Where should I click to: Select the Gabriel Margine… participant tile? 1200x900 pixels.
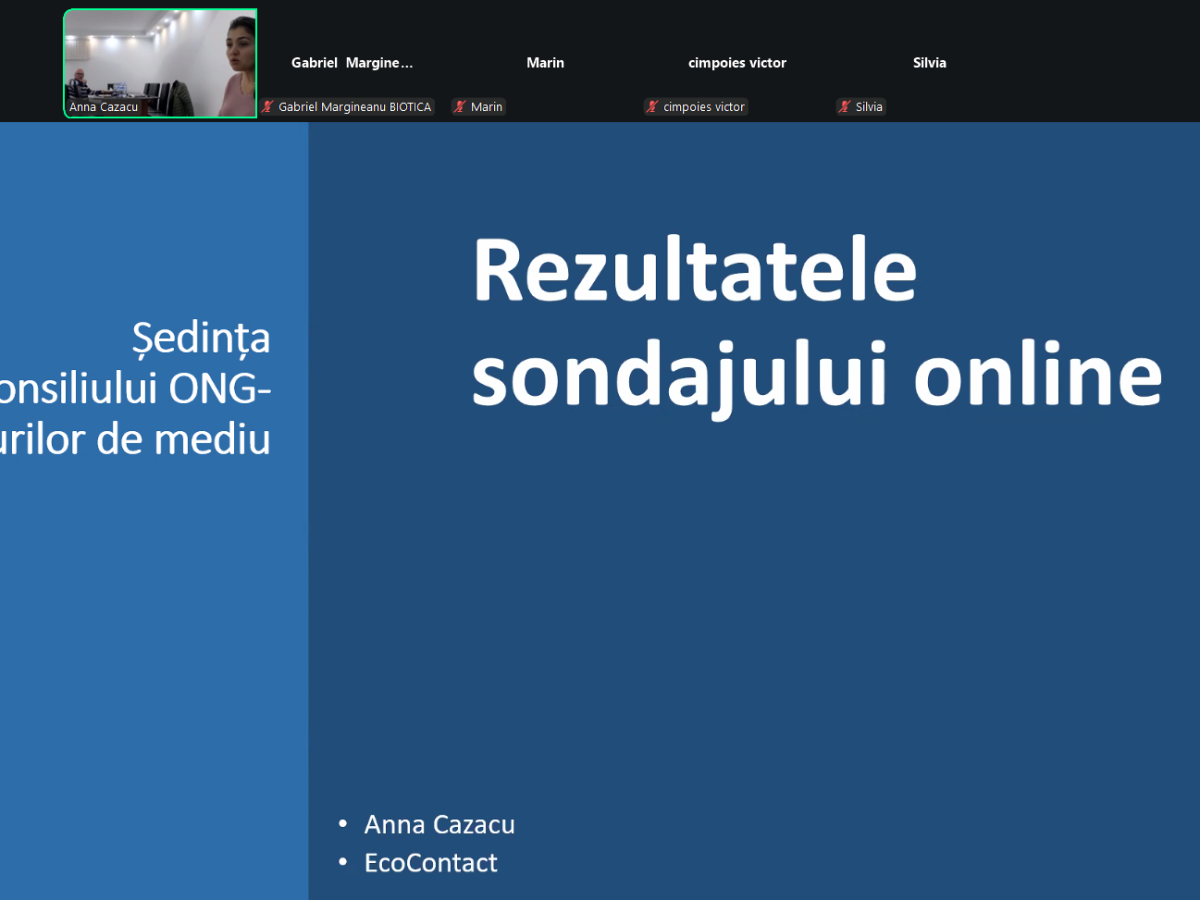click(x=352, y=63)
